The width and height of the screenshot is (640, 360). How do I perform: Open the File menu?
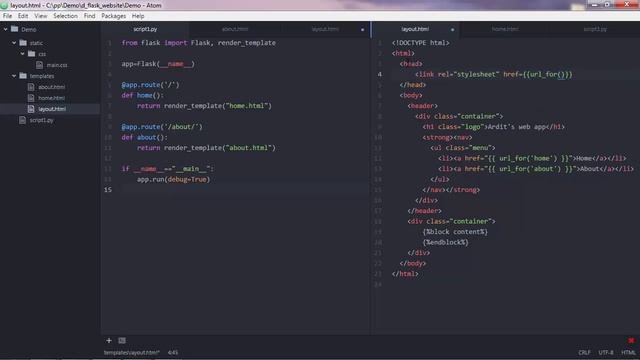(x=7, y=16)
